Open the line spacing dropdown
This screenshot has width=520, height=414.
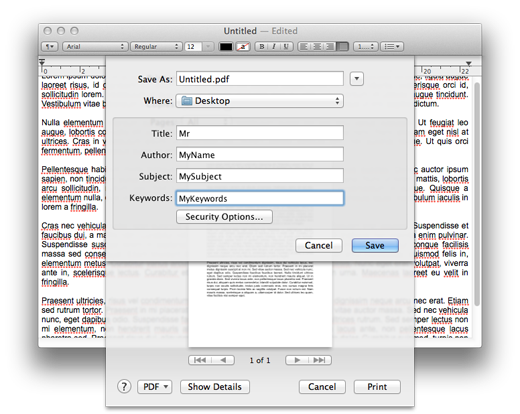click(366, 46)
